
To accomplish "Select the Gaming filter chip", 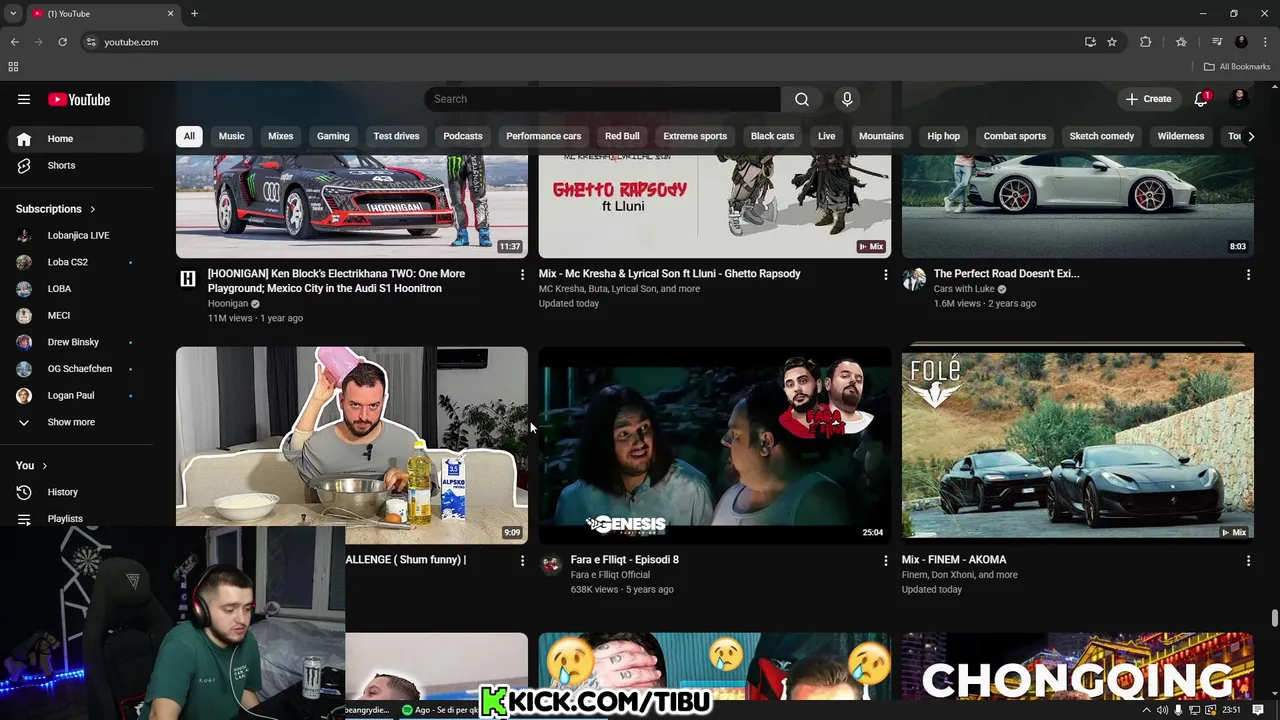I will [x=333, y=136].
